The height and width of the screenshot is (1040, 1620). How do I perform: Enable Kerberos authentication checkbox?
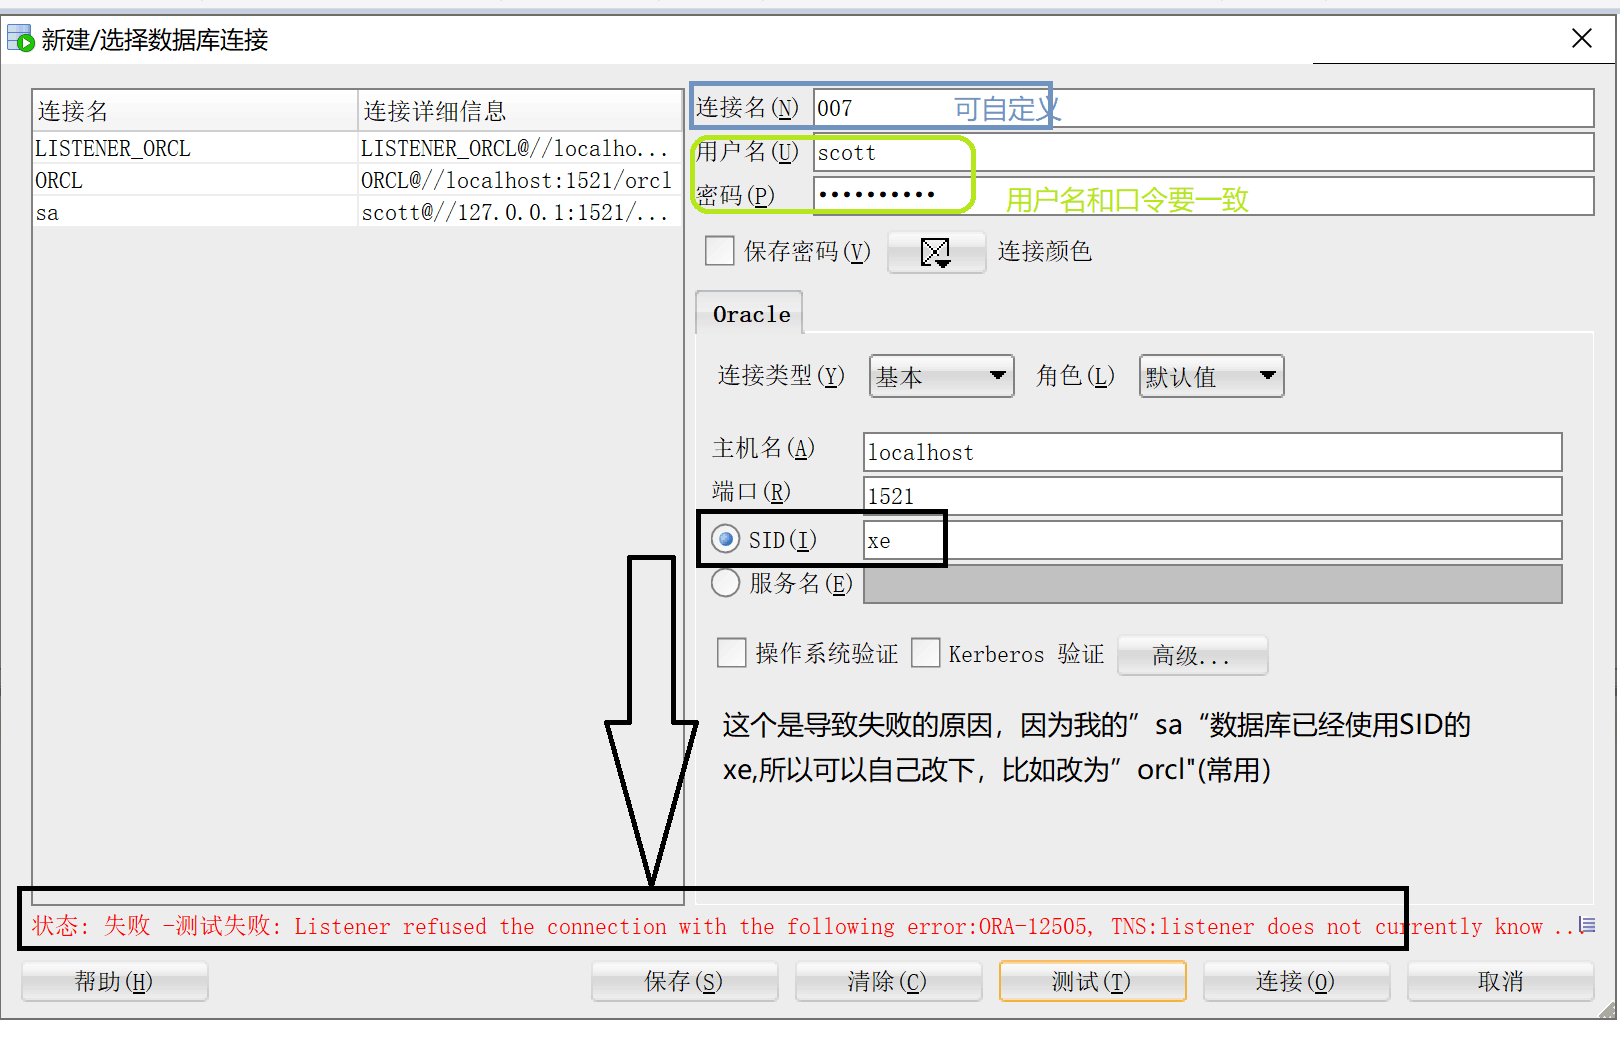[925, 653]
